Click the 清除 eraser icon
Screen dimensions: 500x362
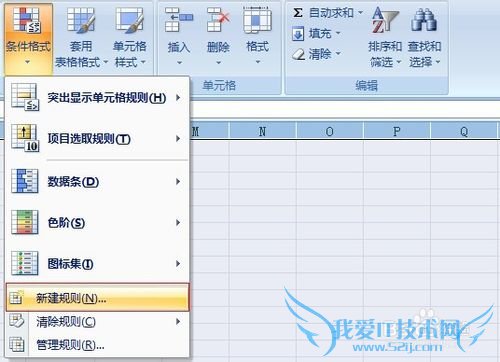click(298, 54)
